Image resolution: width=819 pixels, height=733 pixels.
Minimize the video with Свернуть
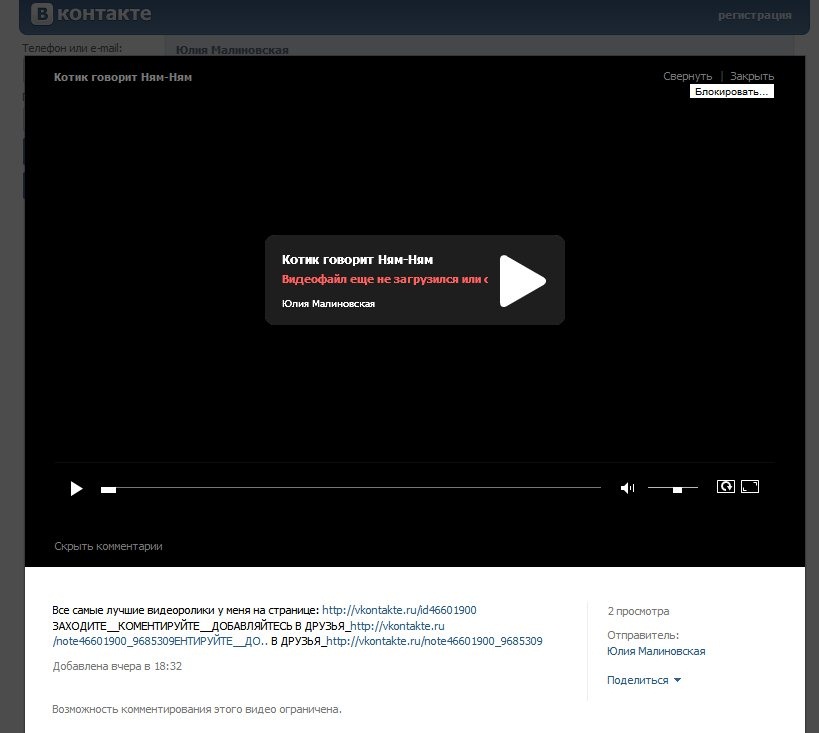pos(687,76)
